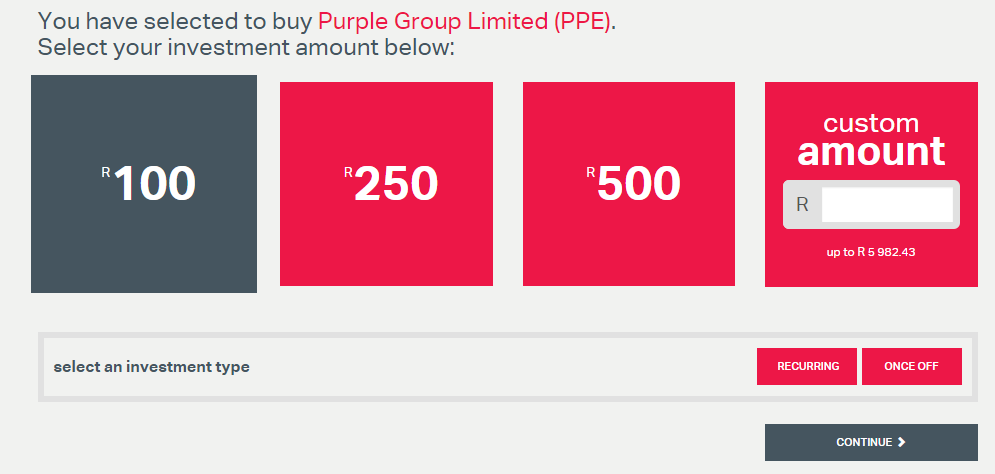Click the chevron arrow on Continue
The height and width of the screenshot is (474, 995).
point(902,442)
